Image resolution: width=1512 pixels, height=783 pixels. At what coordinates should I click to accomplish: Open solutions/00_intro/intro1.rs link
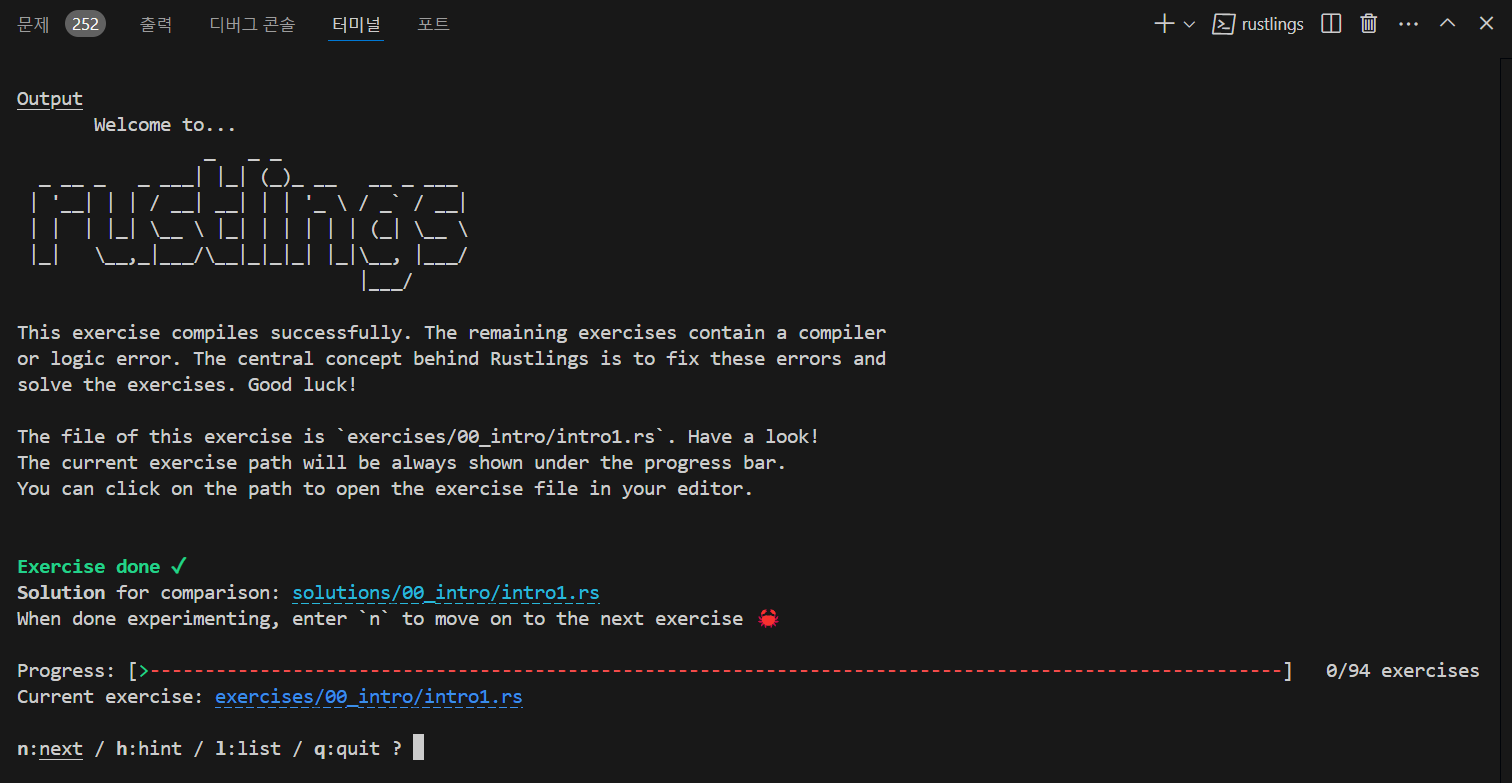[446, 593]
